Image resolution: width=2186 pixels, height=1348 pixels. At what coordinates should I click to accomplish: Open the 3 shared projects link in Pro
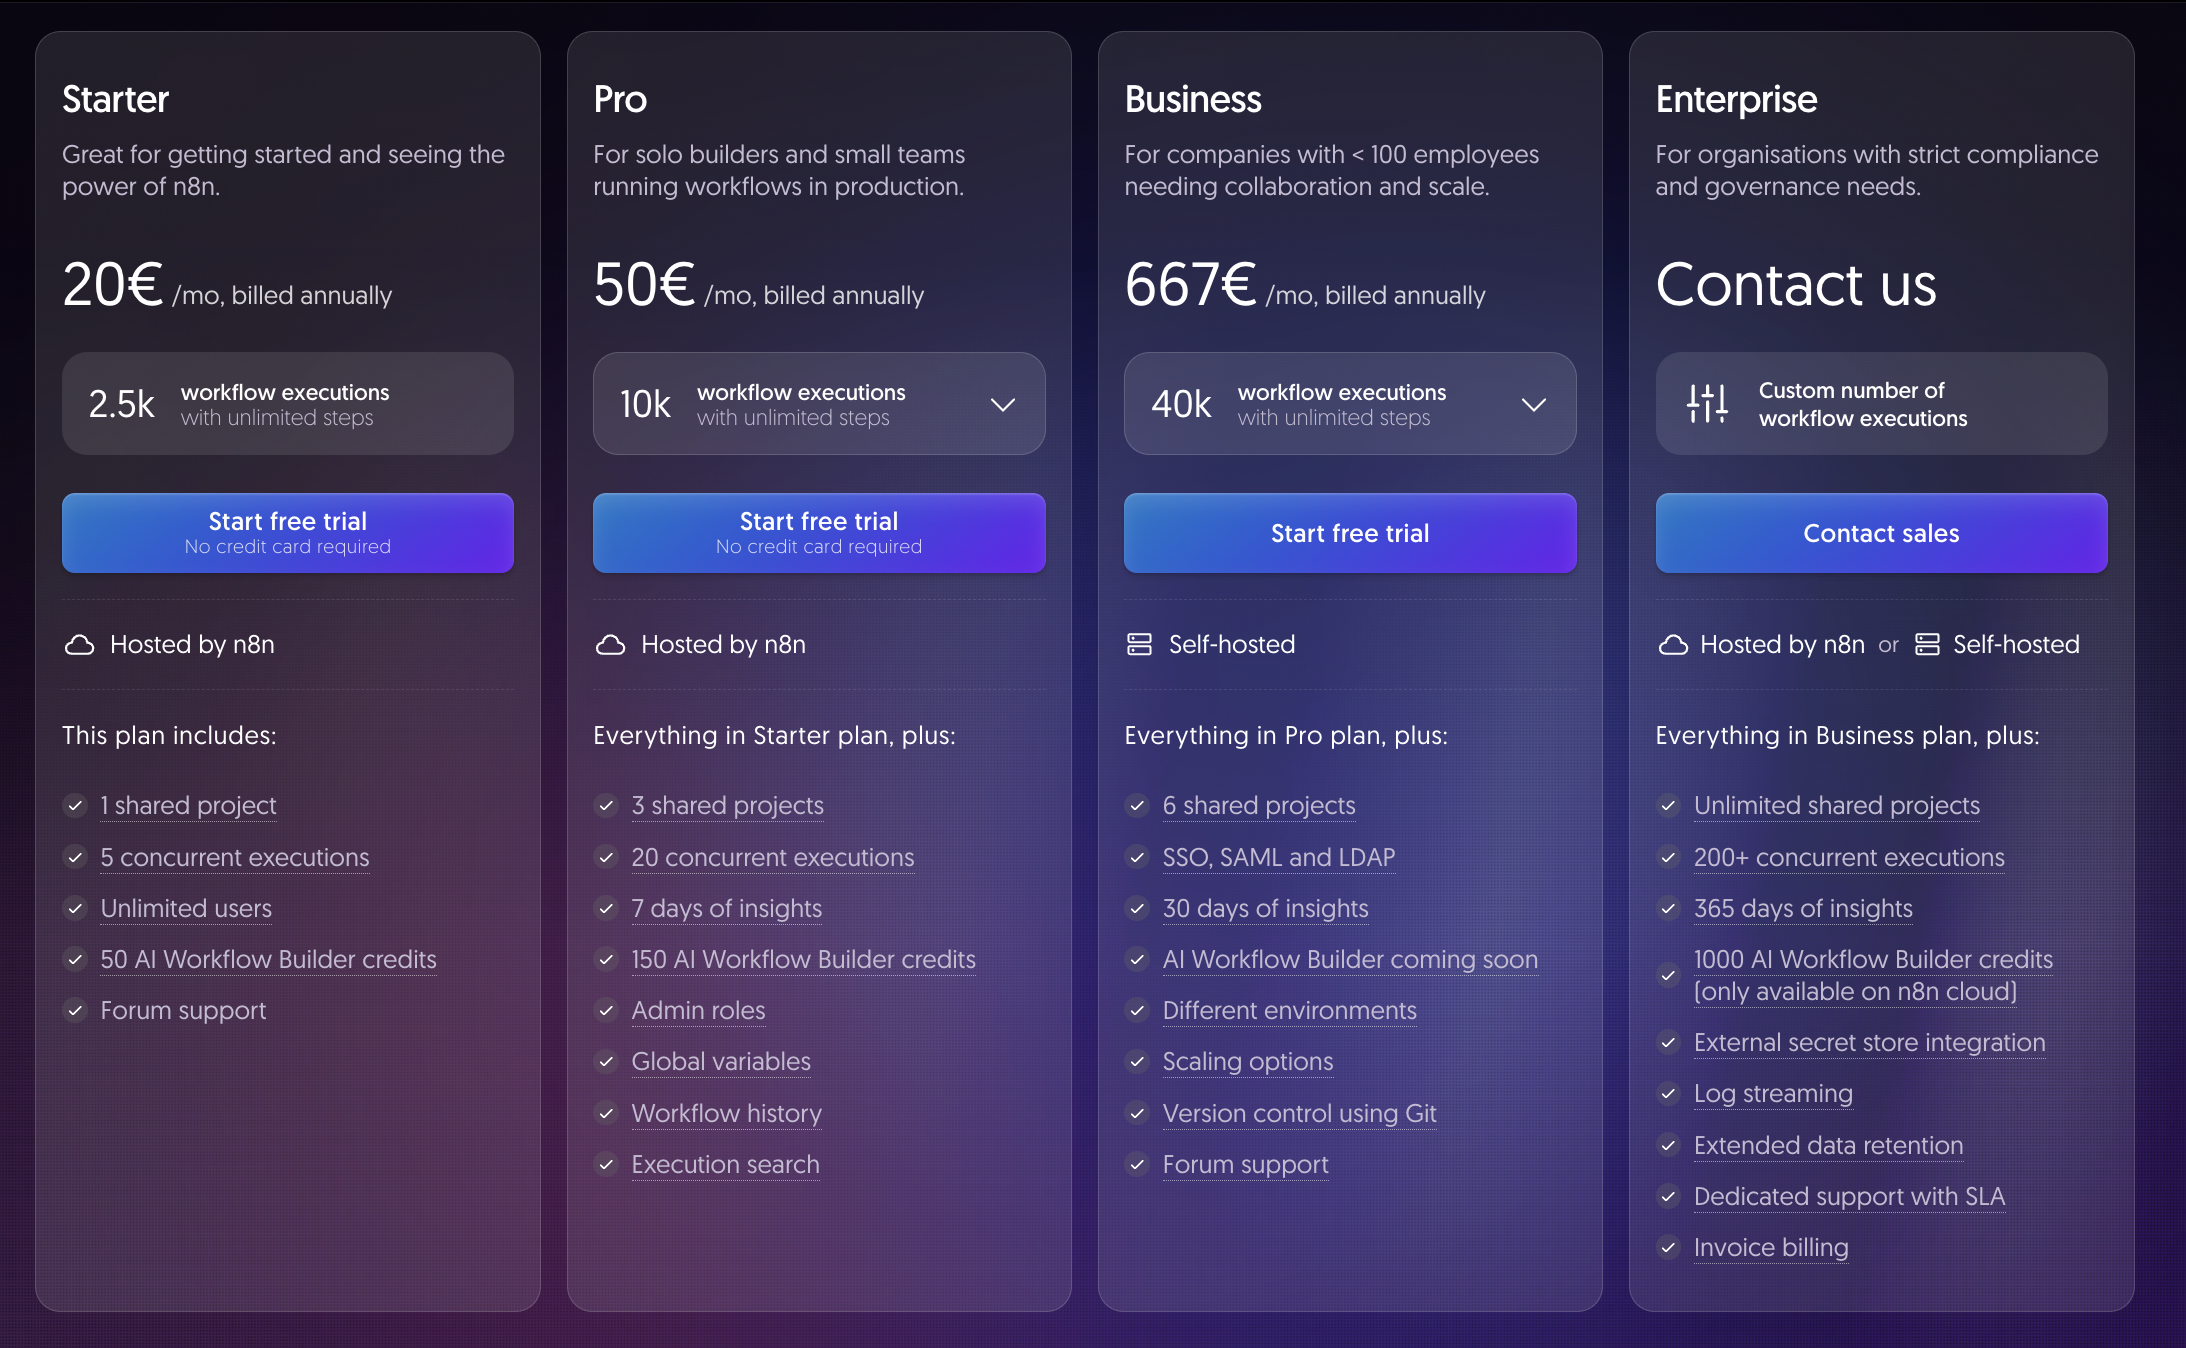pyautogui.click(x=727, y=806)
